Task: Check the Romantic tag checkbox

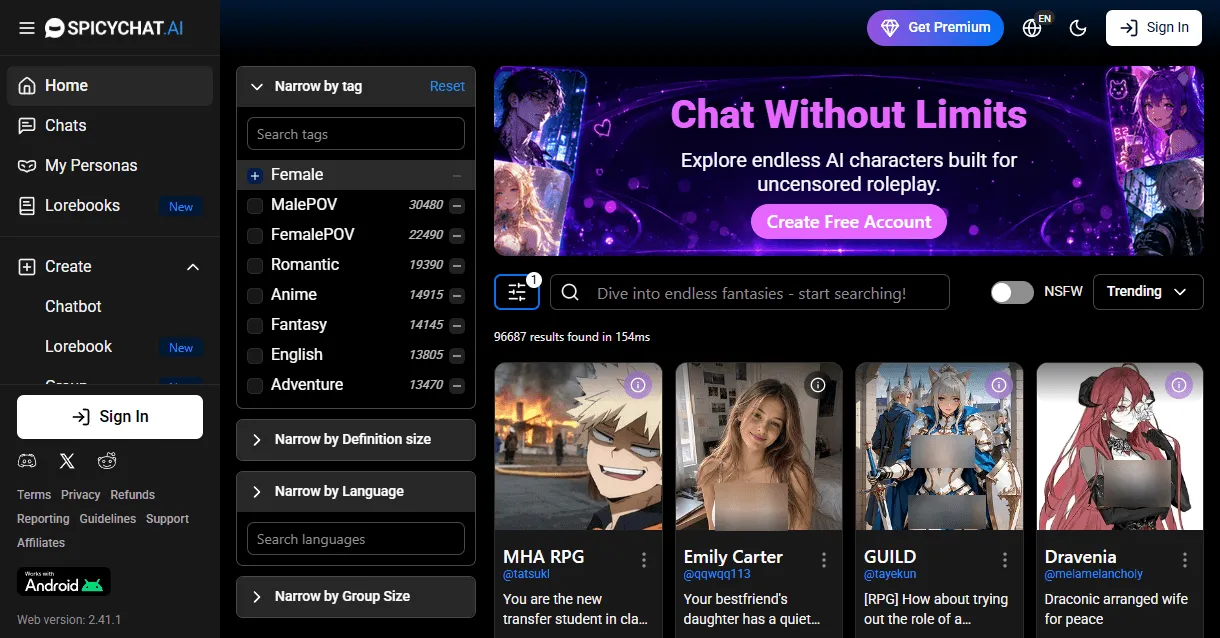Action: [x=255, y=265]
